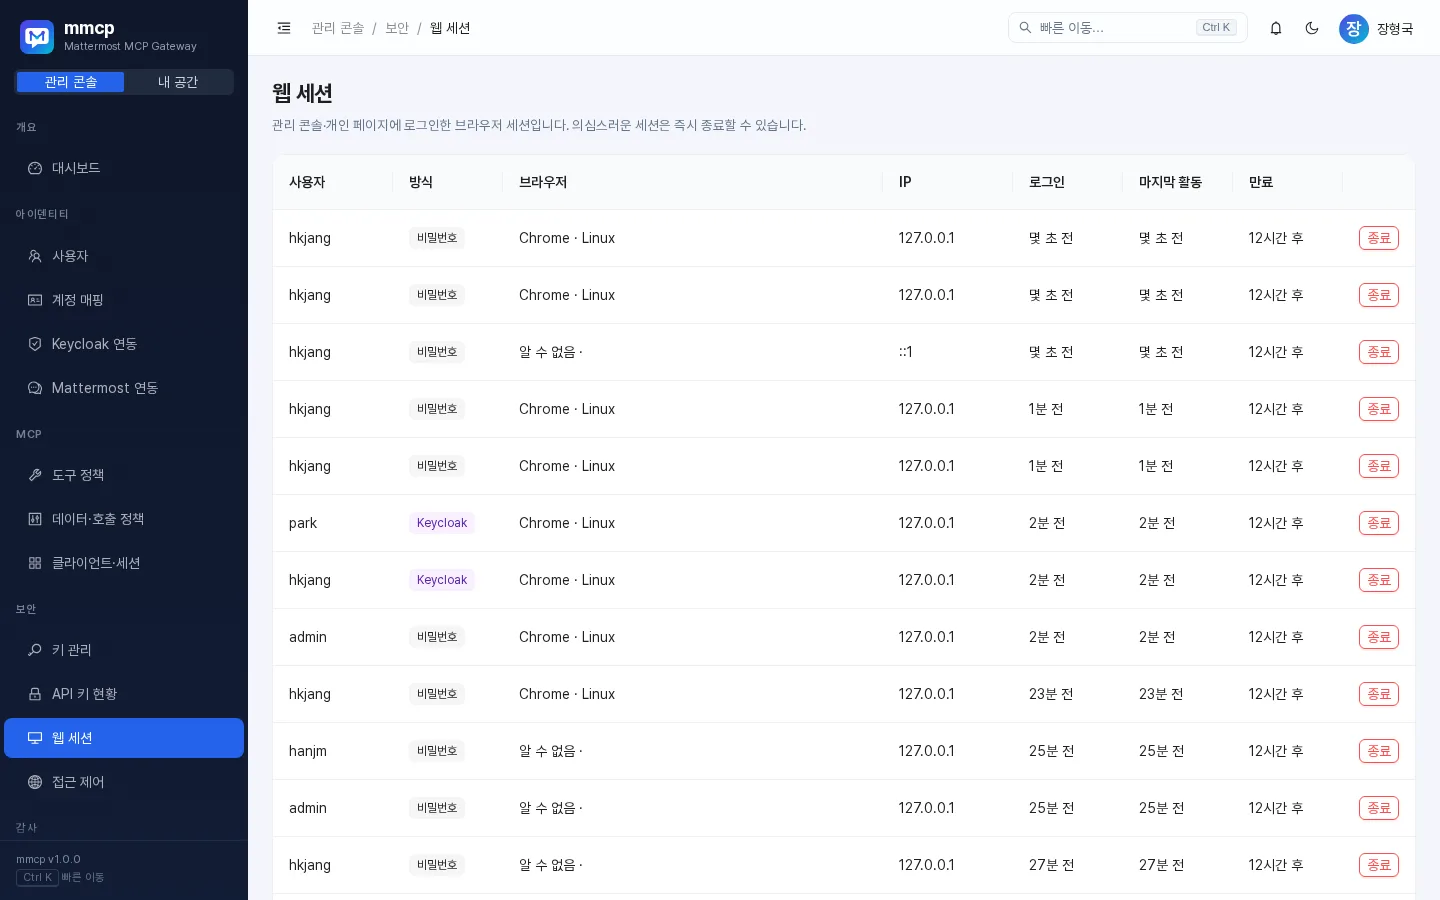
Task: Switch to the 내 공간 tab
Action: point(178,82)
